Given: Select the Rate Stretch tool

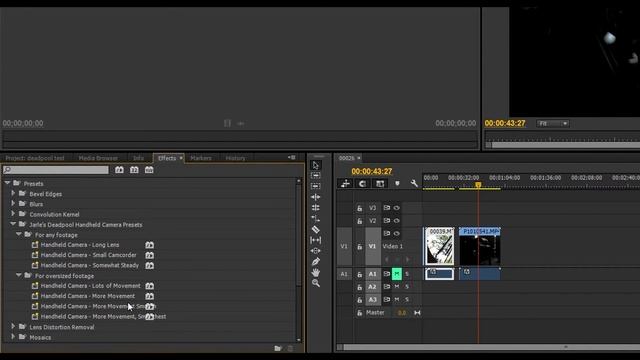Looking at the screenshot, I should coord(316,219).
